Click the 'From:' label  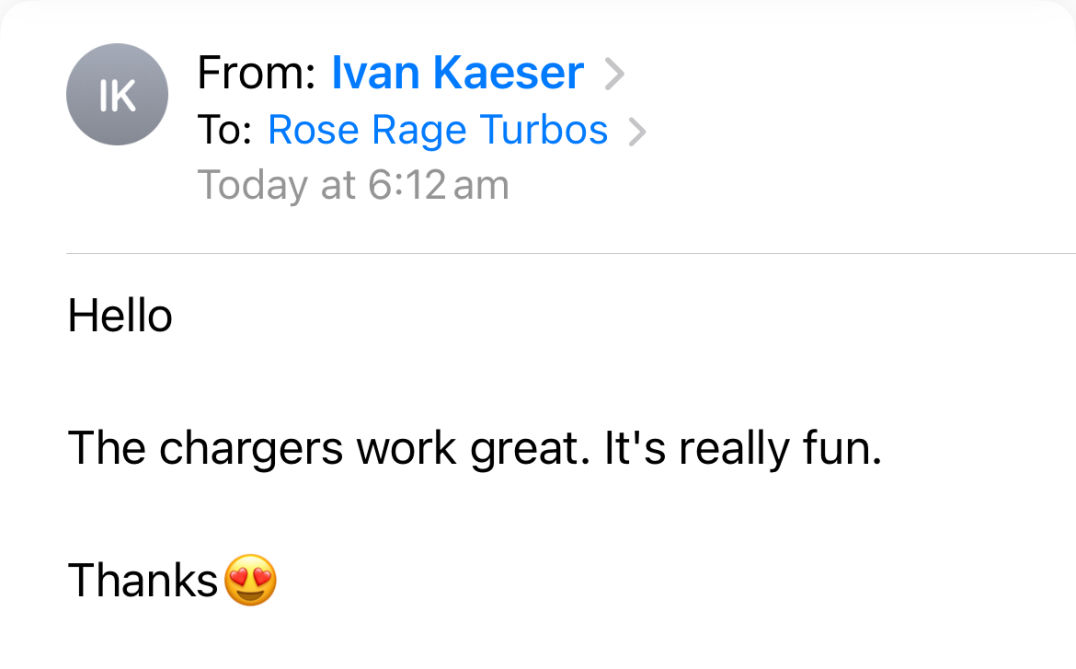click(x=256, y=73)
